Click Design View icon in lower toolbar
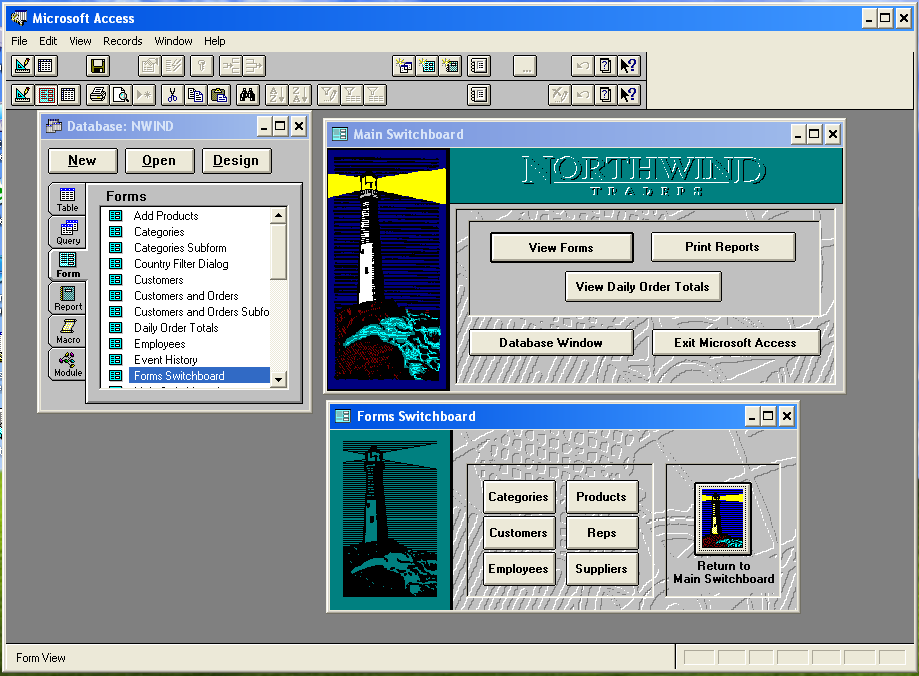This screenshot has width=919, height=676. (x=22, y=94)
